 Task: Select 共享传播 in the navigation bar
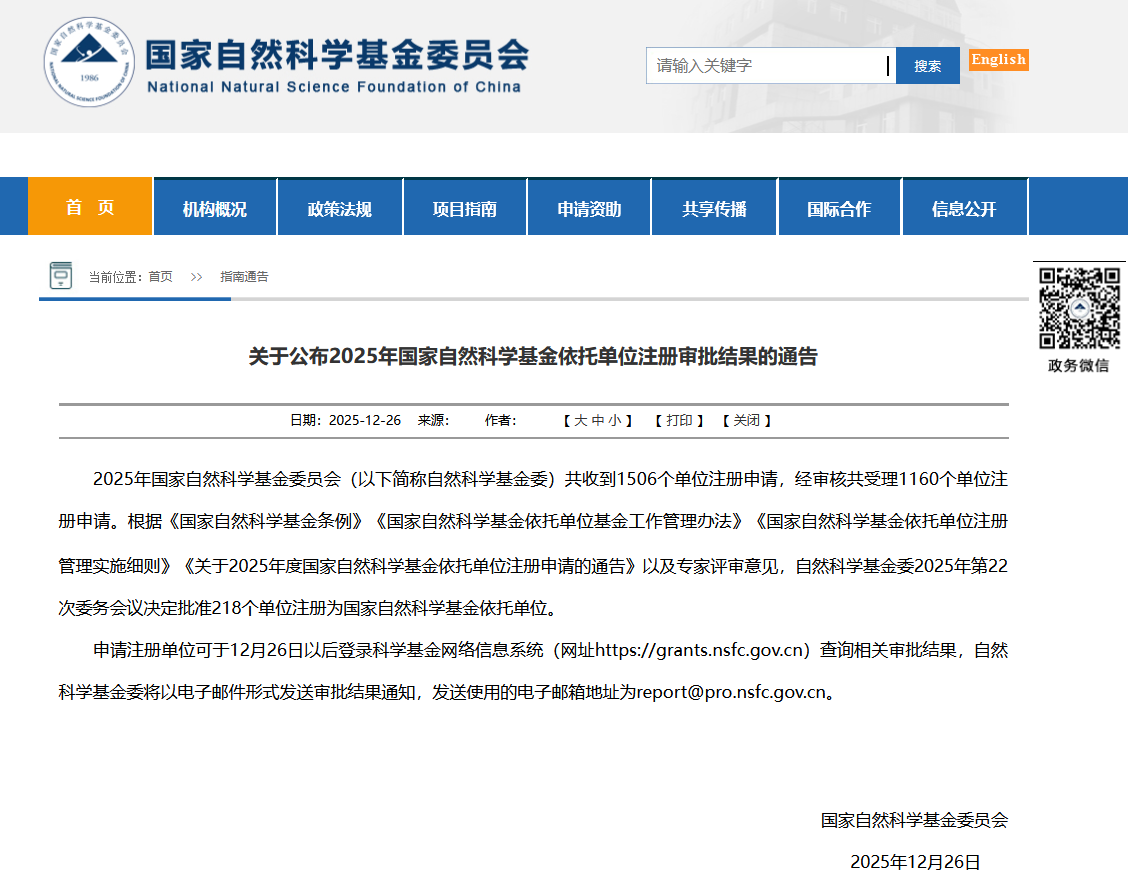[x=714, y=209]
